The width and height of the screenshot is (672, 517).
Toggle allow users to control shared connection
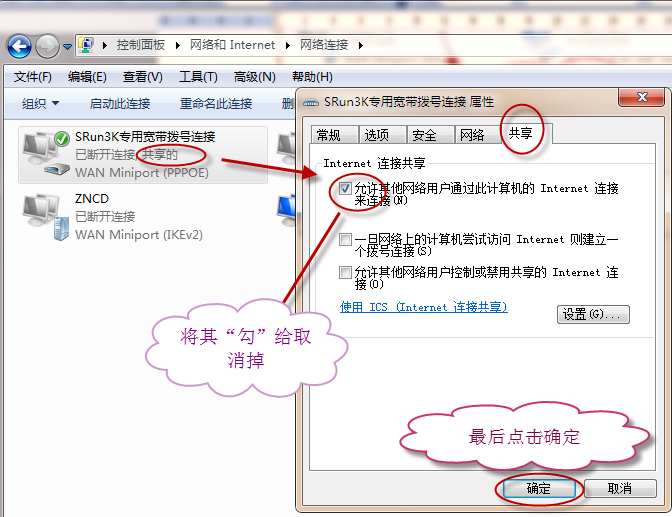[x=345, y=272]
